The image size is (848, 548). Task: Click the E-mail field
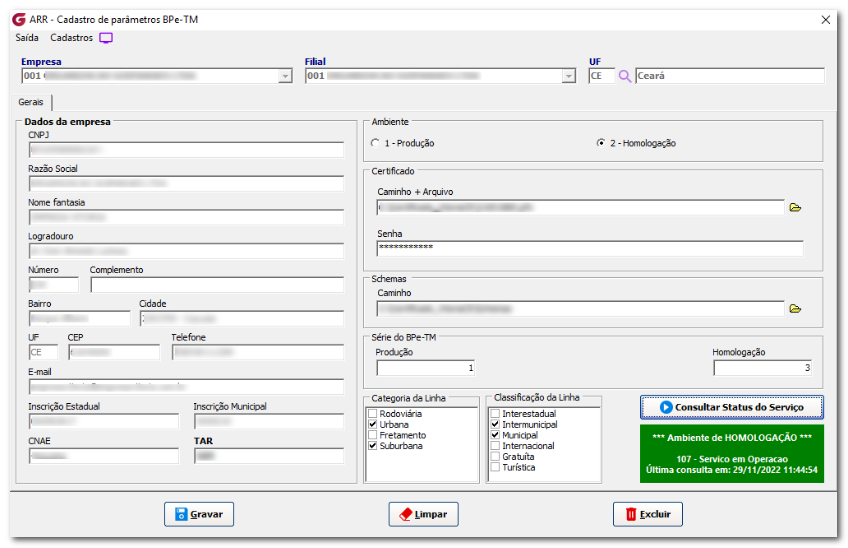187,387
